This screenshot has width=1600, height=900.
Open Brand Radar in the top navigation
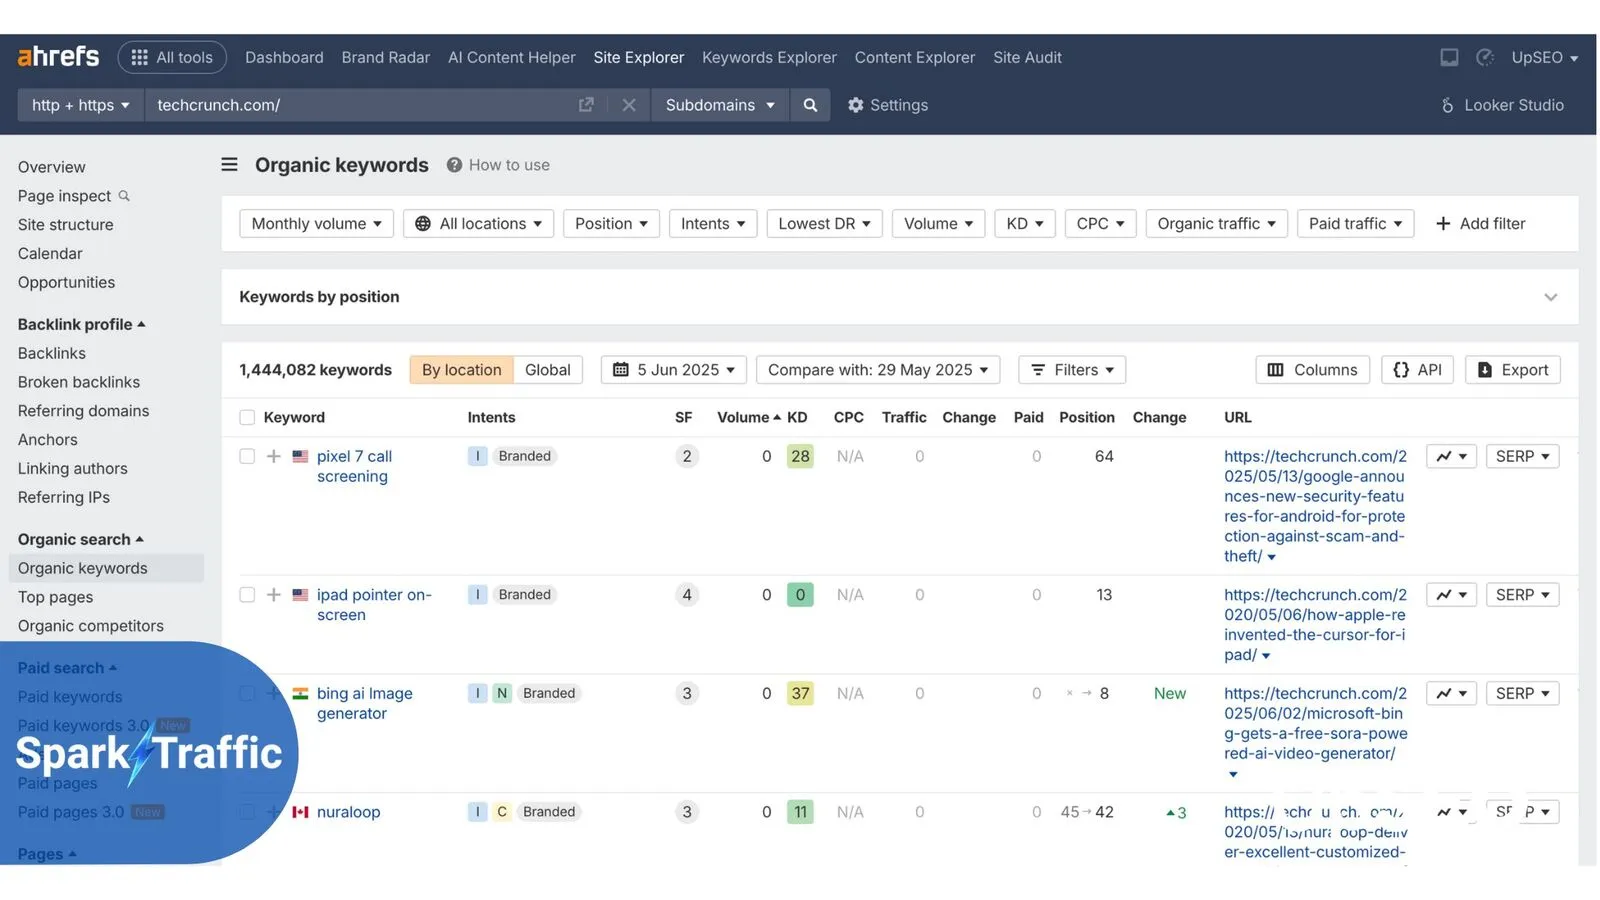pos(386,57)
